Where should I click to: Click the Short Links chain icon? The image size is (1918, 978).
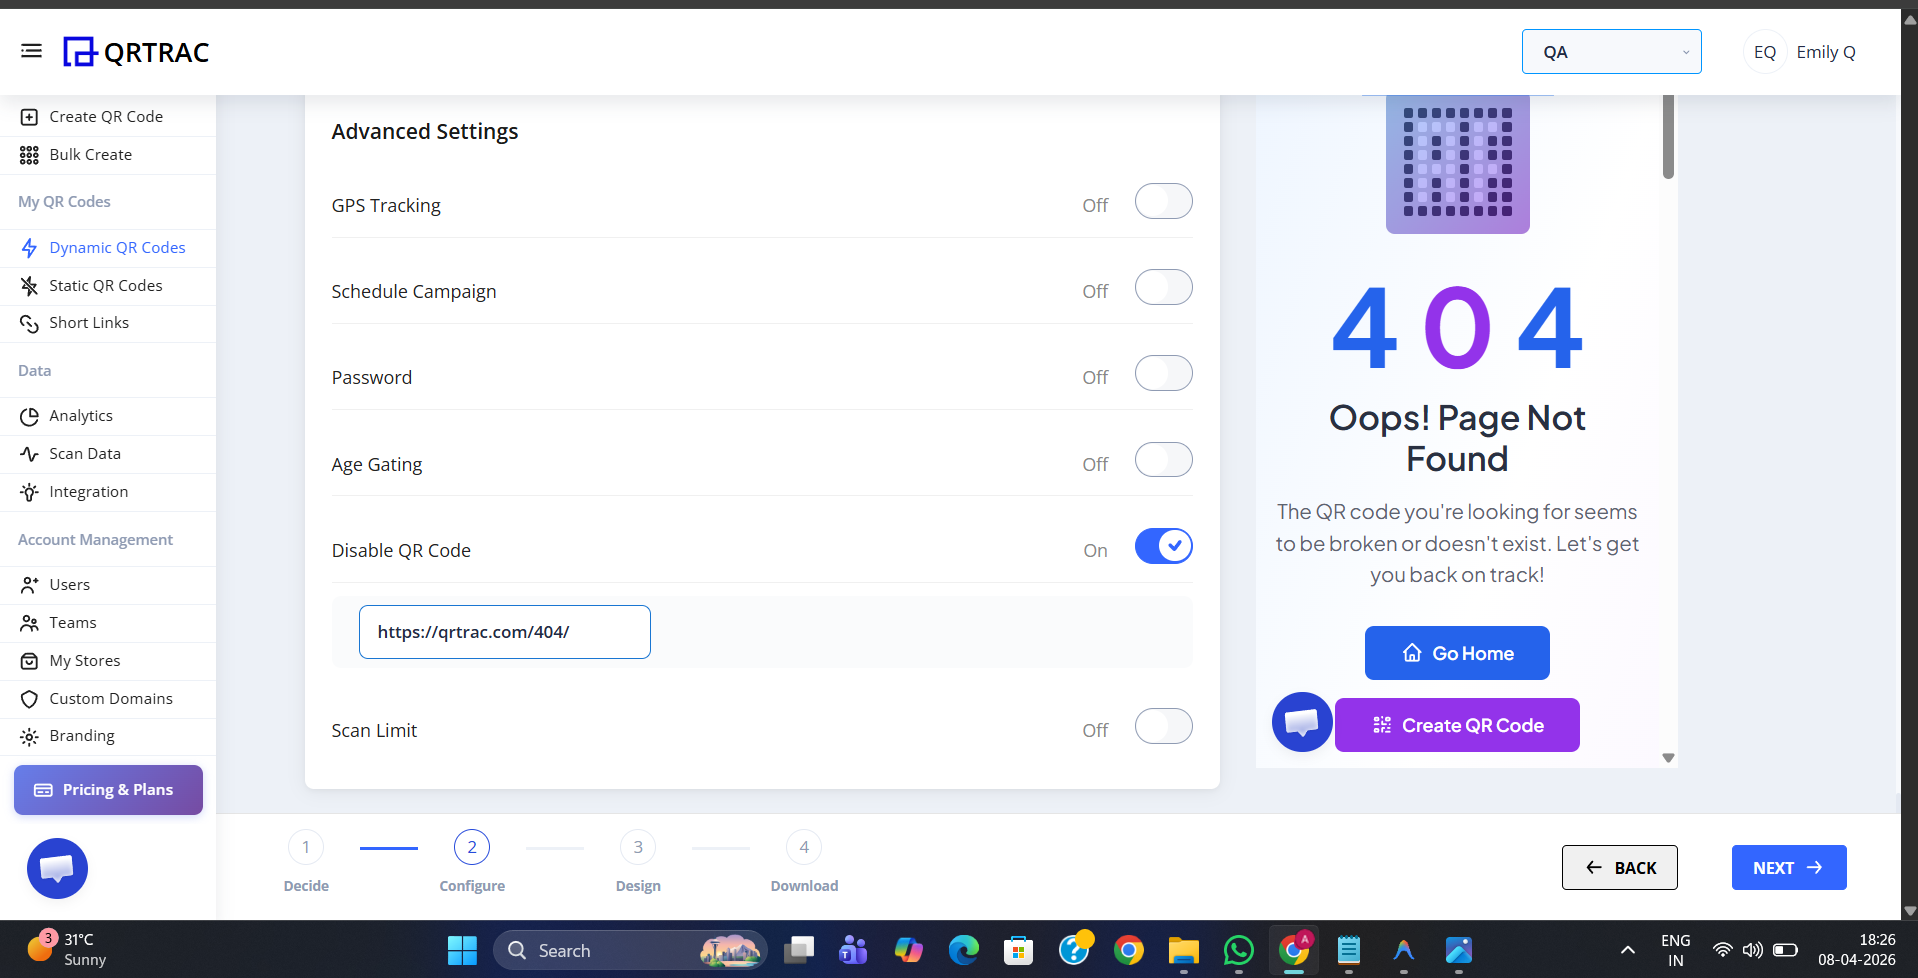[29, 323]
